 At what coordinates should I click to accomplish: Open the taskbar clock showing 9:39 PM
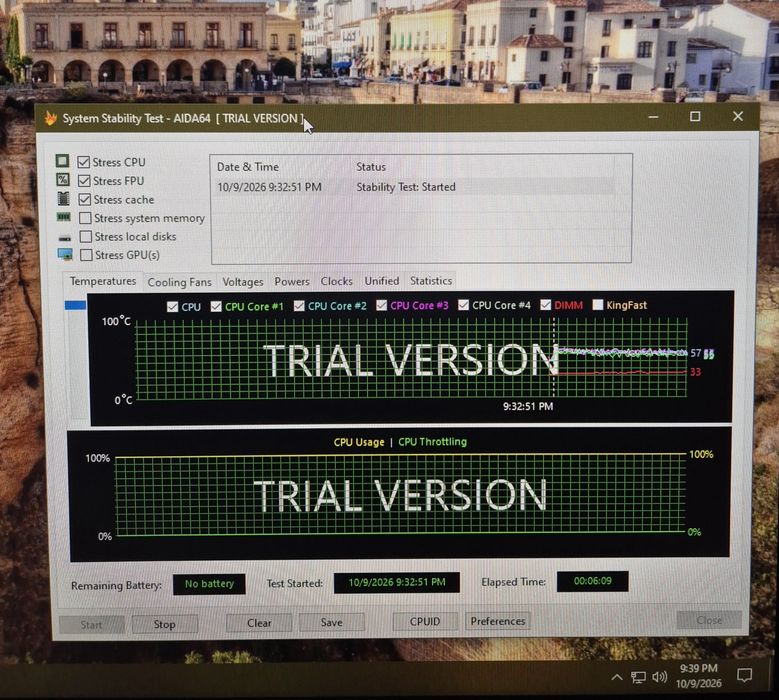click(699, 676)
